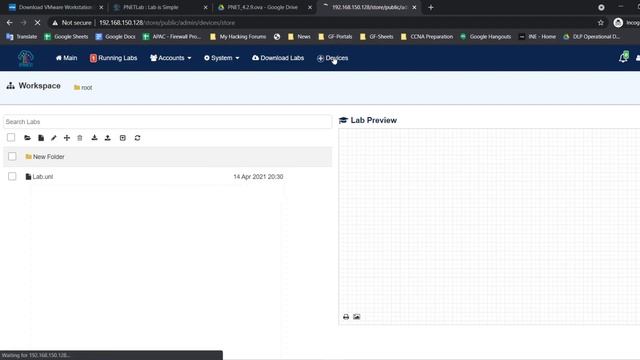Go to Main page

point(67,58)
